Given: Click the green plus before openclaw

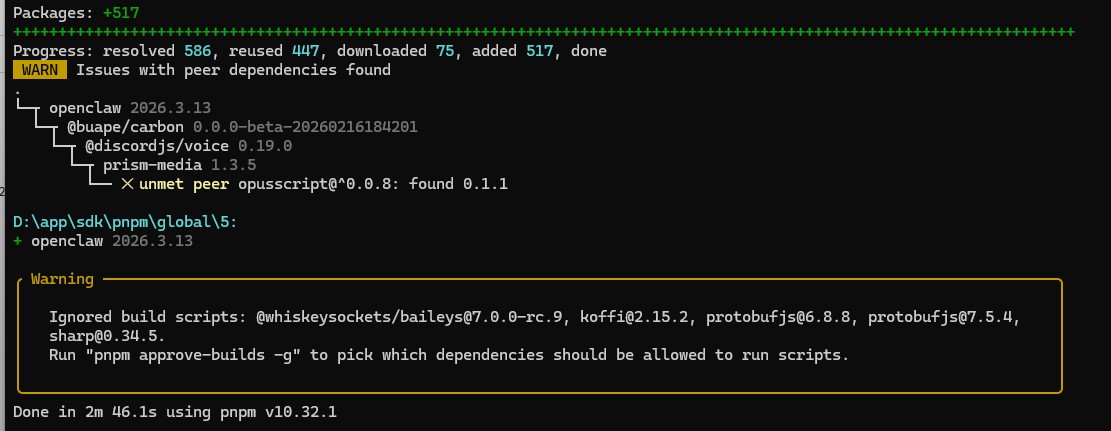Looking at the screenshot, I should click(x=18, y=242).
